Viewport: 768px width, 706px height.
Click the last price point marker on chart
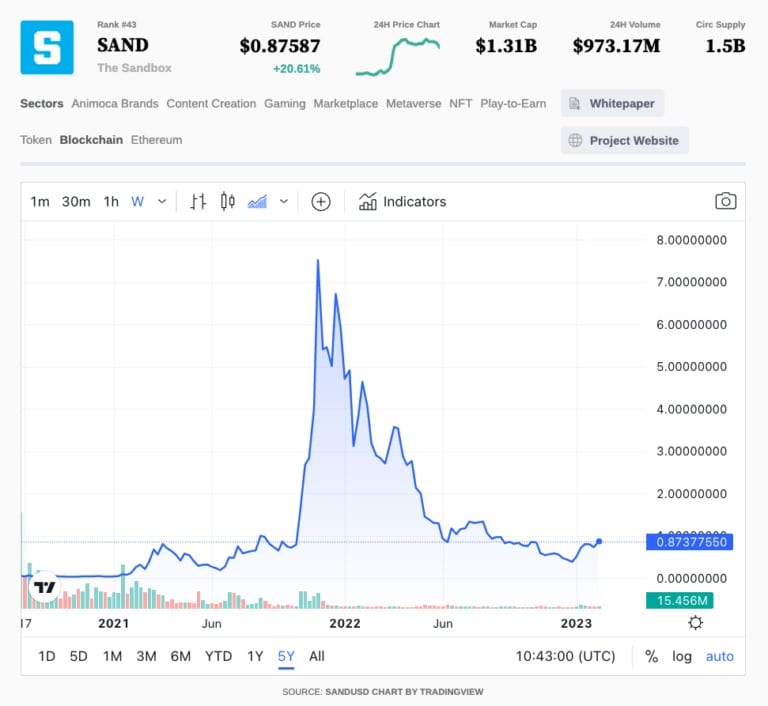(599, 541)
